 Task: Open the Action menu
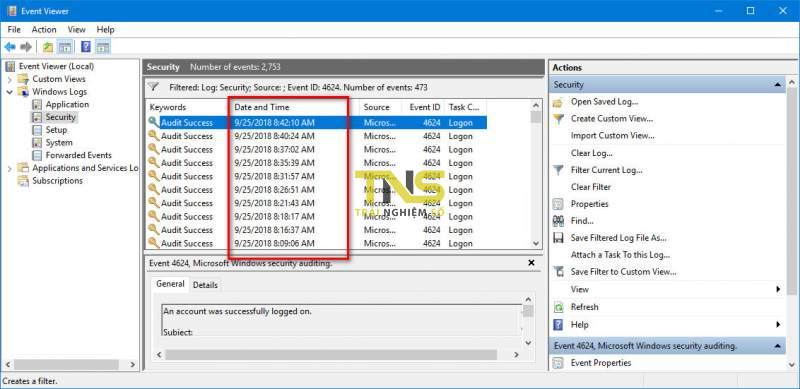coord(44,30)
